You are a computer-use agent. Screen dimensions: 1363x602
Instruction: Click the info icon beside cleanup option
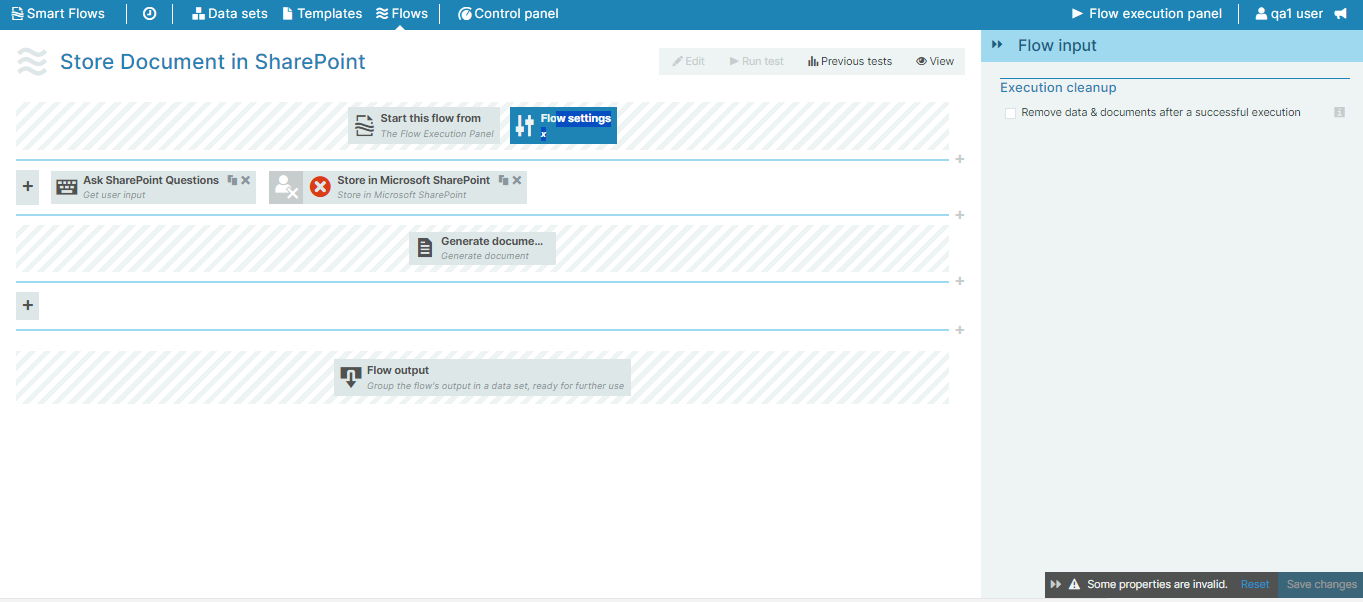point(1339,113)
